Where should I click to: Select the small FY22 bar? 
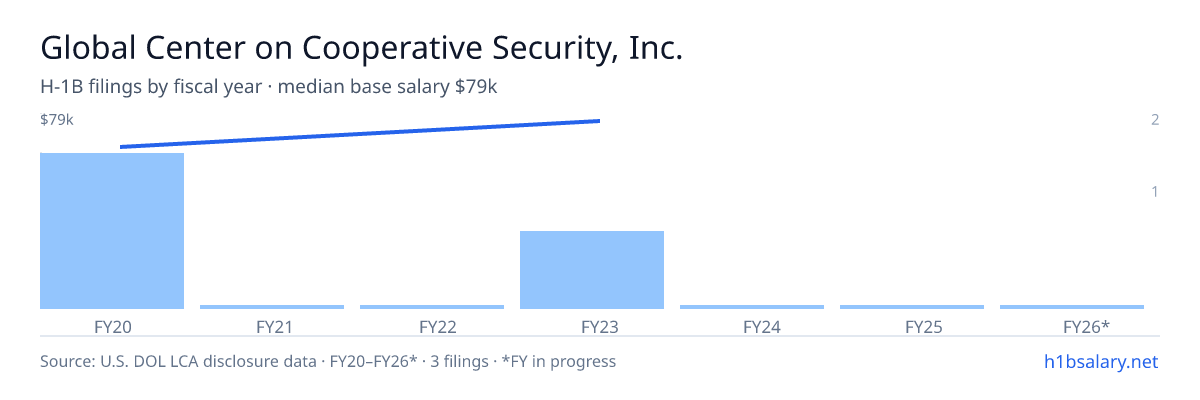coord(432,307)
